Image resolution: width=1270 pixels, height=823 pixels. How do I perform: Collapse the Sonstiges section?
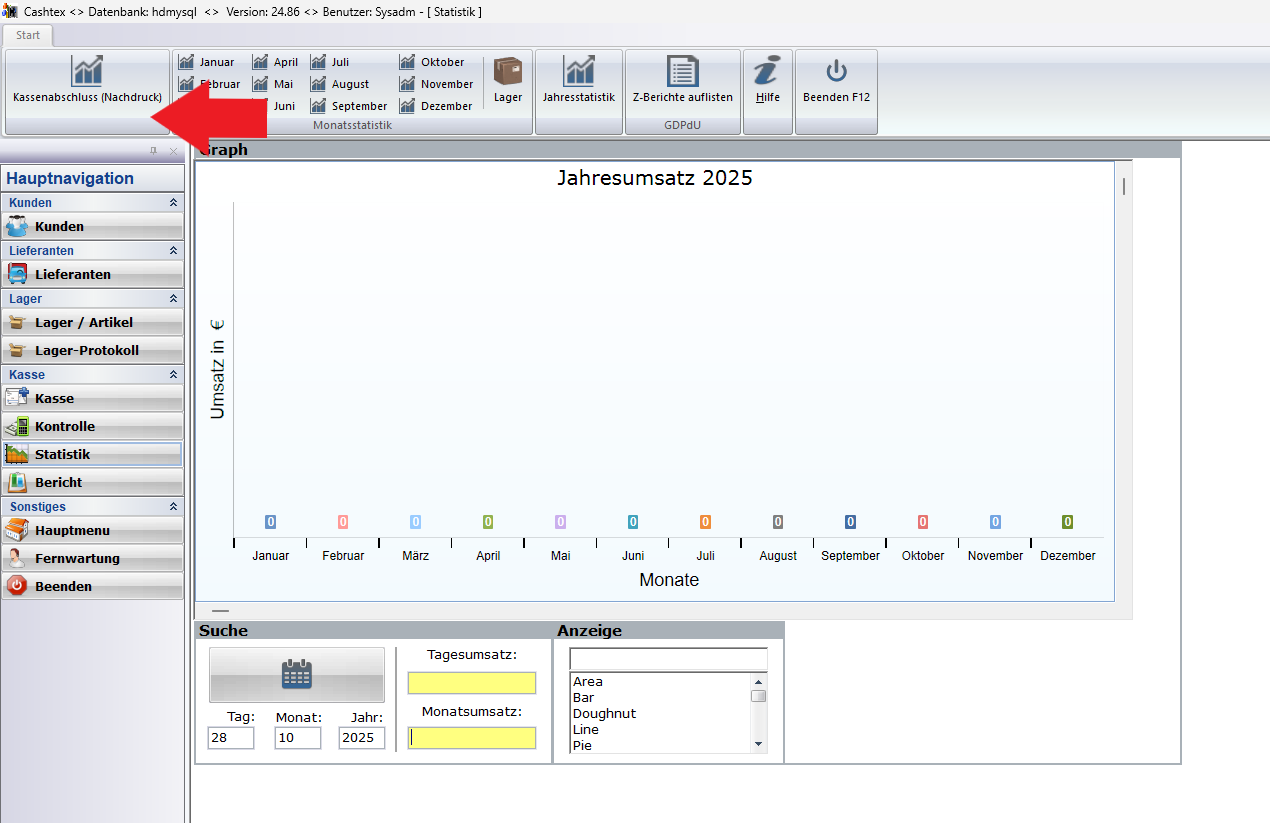coord(173,507)
